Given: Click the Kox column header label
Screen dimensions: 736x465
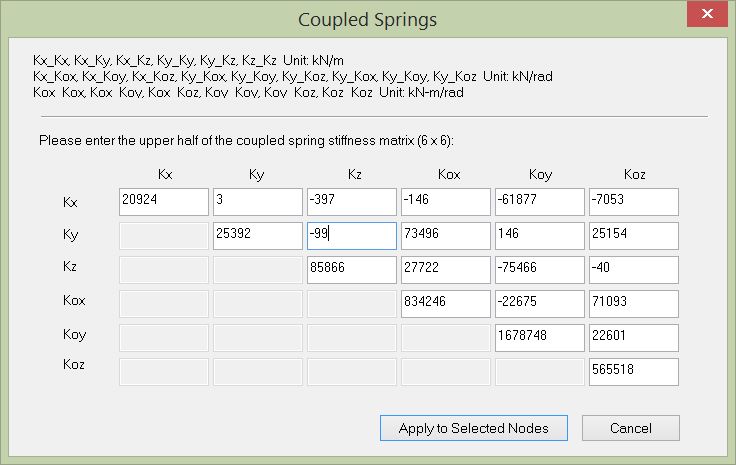Looking at the screenshot, I should (449, 175).
